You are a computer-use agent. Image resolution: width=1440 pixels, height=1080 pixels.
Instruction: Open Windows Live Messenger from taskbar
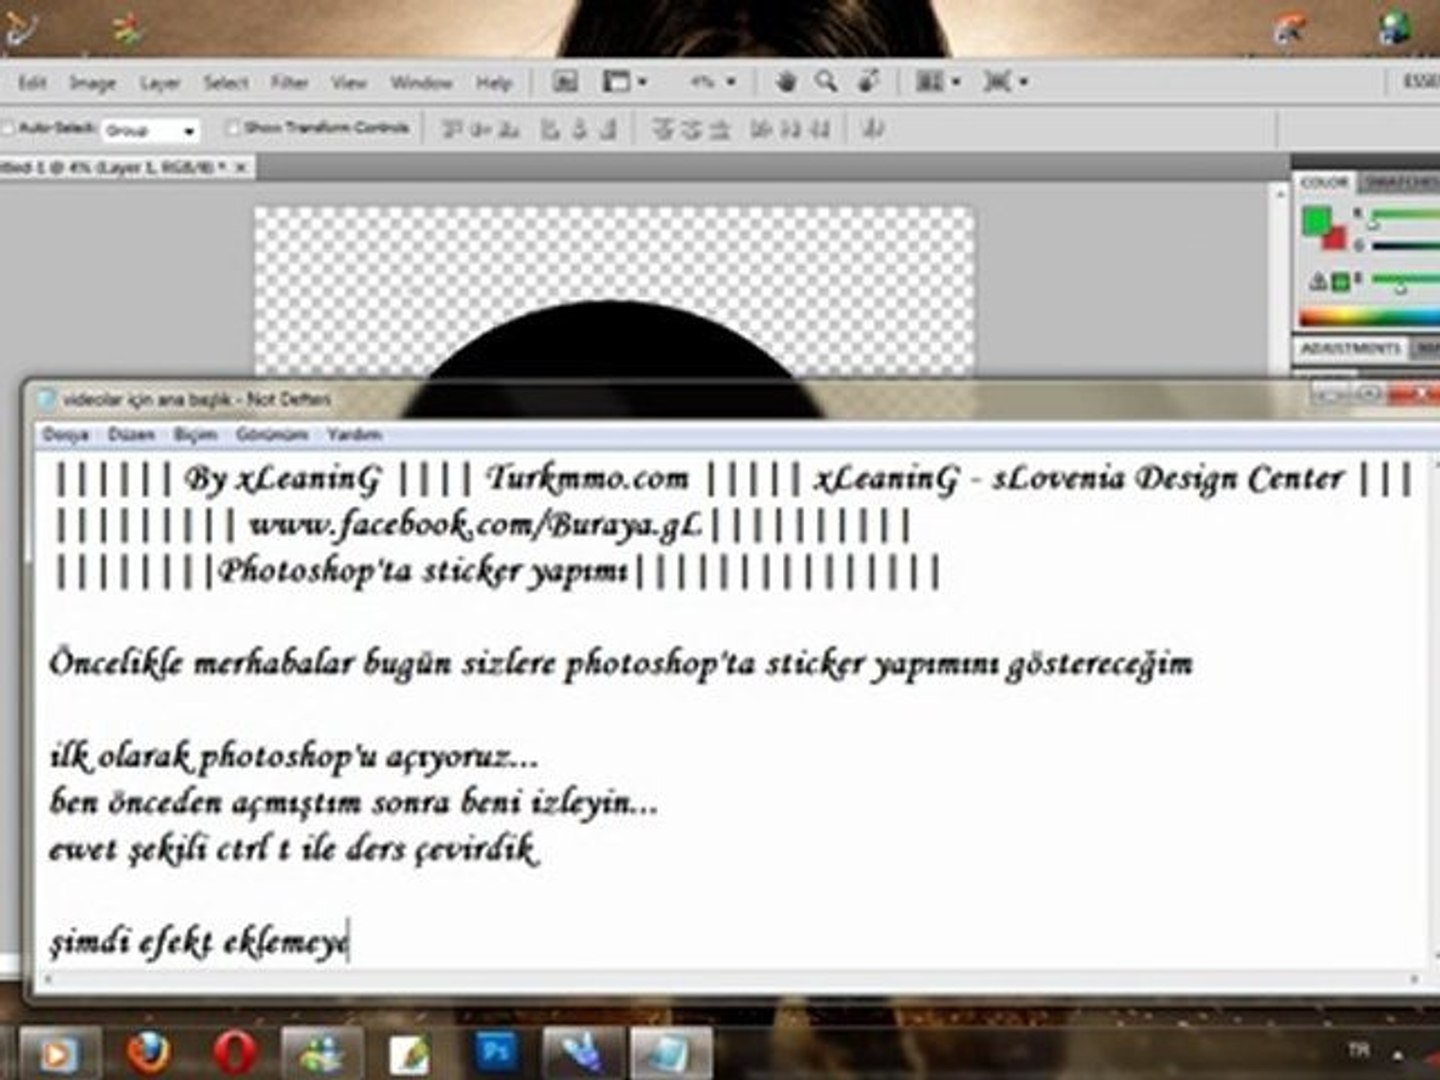coord(322,1052)
